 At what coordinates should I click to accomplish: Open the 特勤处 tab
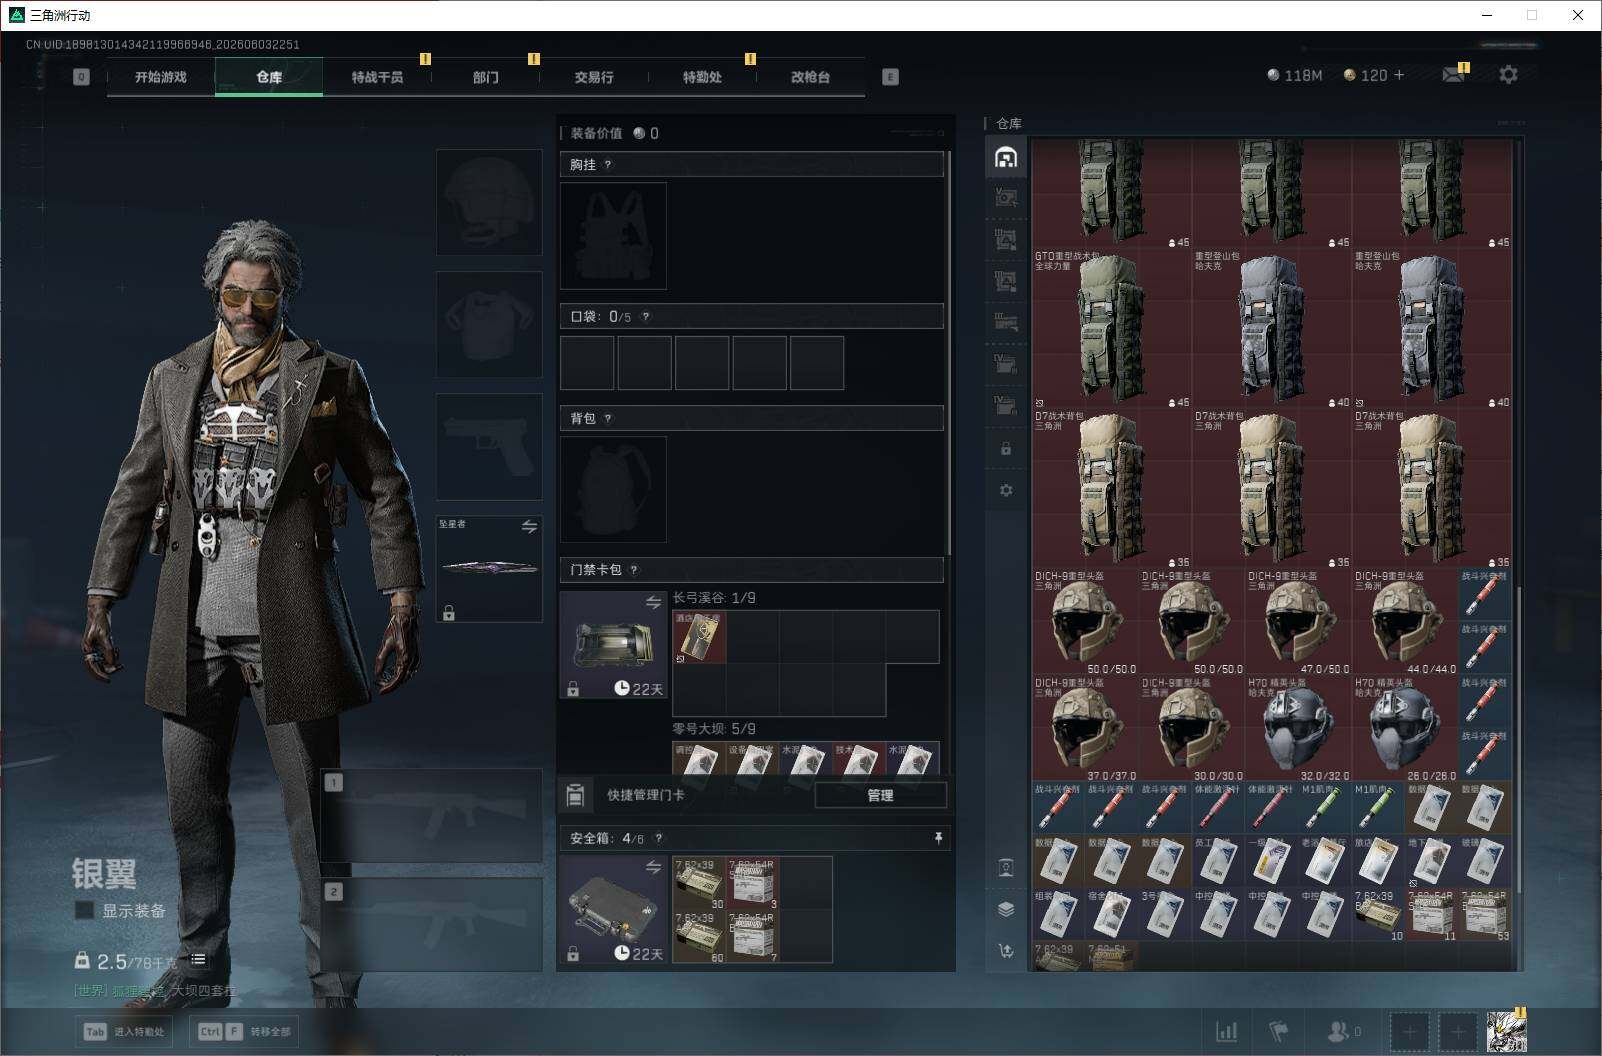point(702,77)
